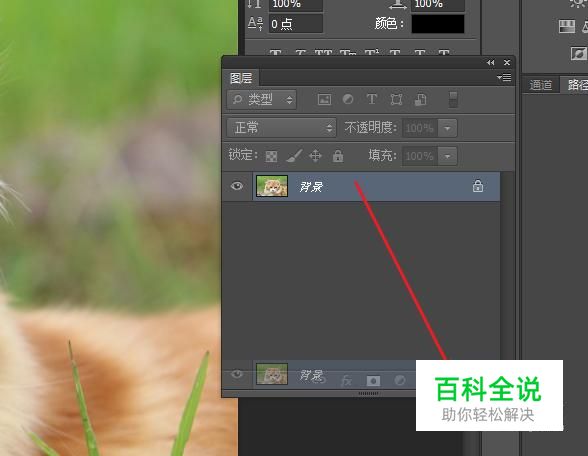Click the baseline shift 0 点 field

(296, 24)
